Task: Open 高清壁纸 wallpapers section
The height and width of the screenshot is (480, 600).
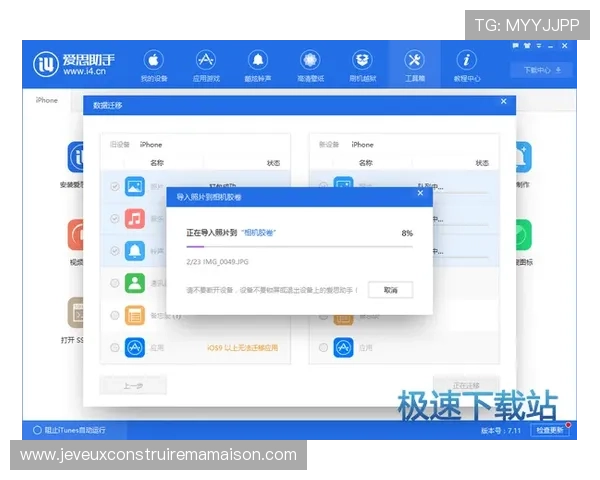Action: tap(310, 65)
